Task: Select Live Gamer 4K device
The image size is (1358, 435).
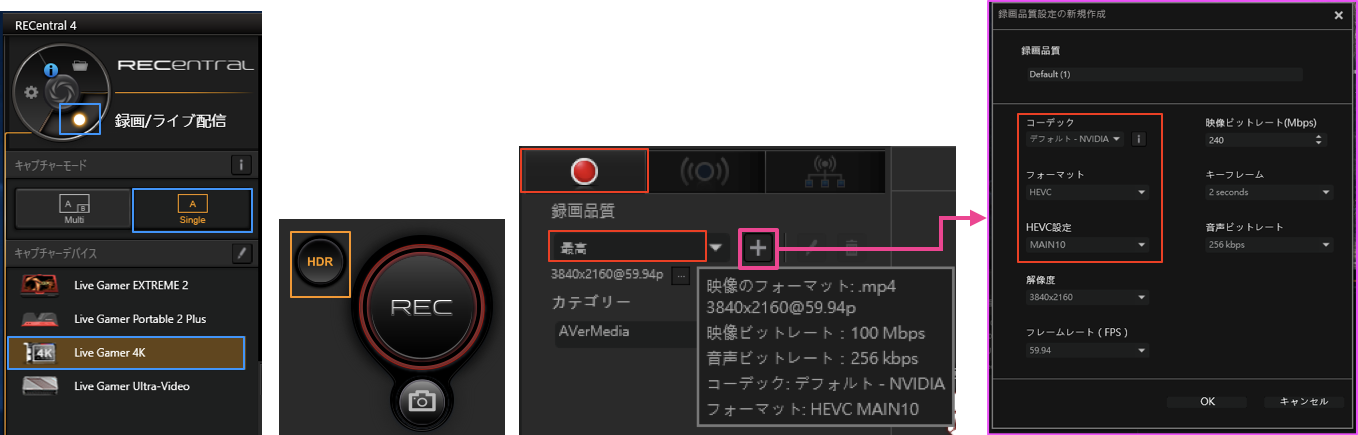Action: click(x=126, y=353)
